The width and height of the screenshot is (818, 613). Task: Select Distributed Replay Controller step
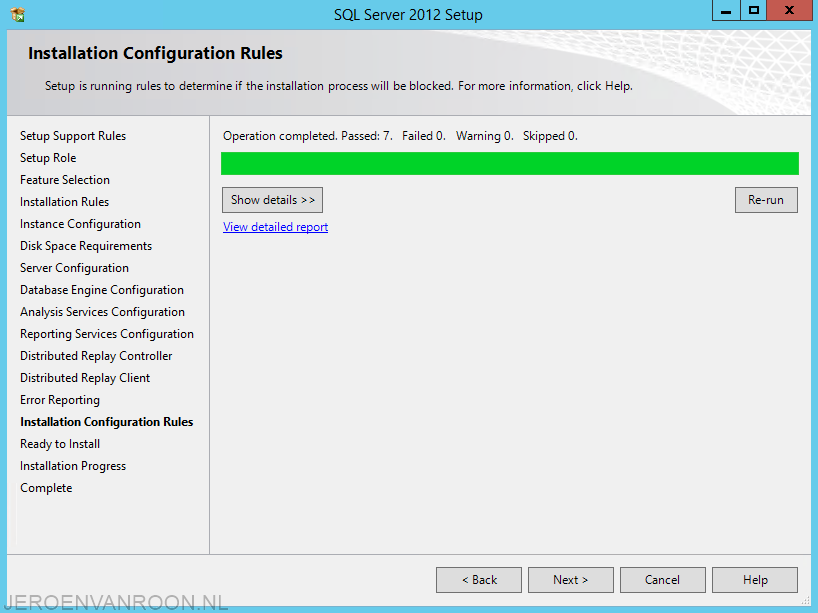pyautogui.click(x=96, y=356)
